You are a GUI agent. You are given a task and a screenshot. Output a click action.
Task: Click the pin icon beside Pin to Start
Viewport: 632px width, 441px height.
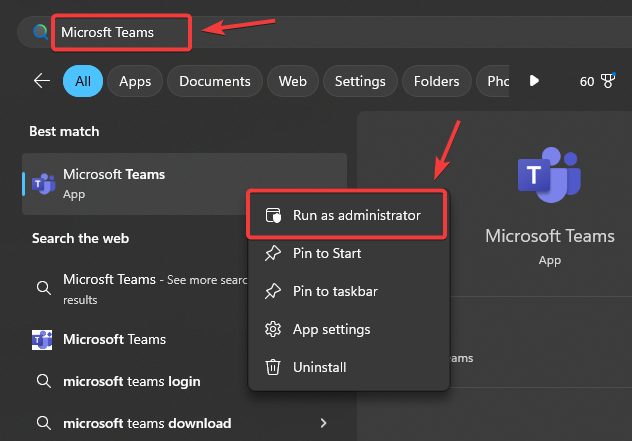[x=273, y=253]
